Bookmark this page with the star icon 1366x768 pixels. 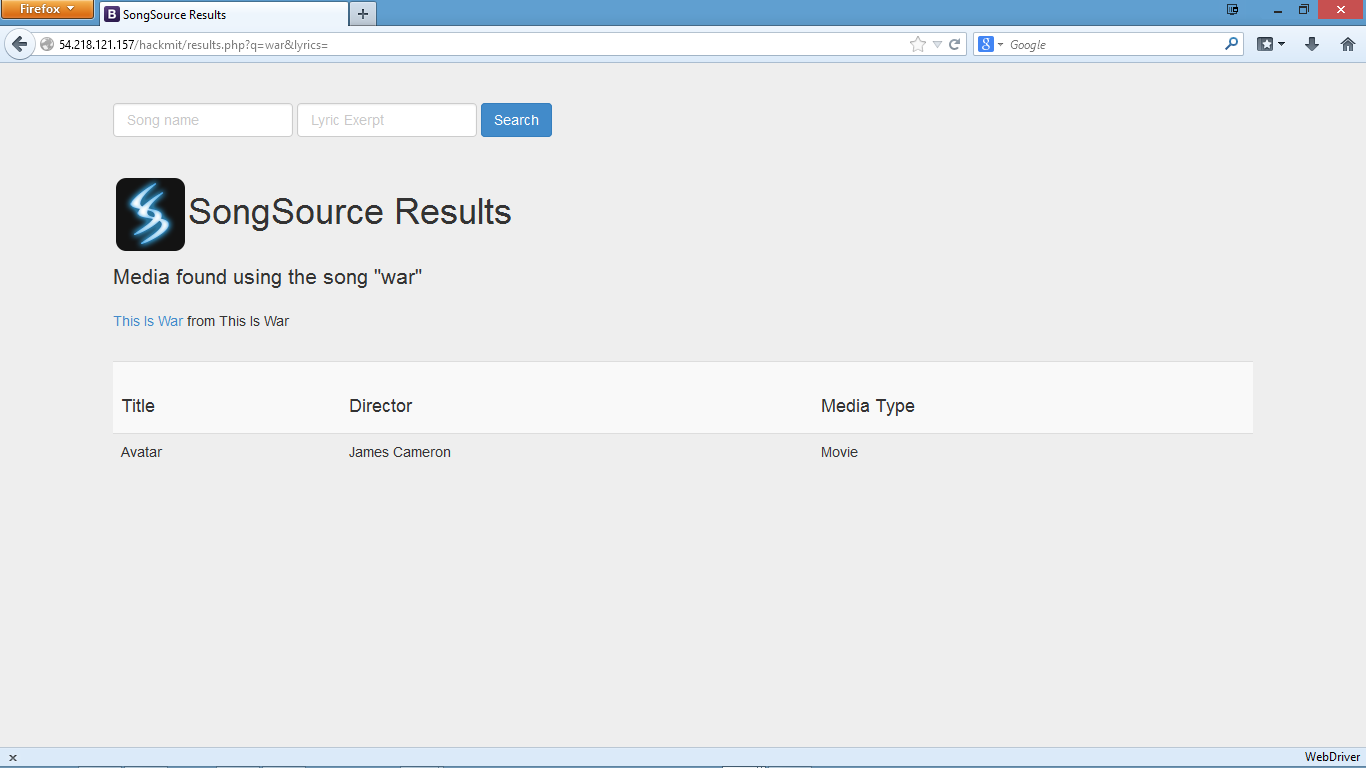917,44
